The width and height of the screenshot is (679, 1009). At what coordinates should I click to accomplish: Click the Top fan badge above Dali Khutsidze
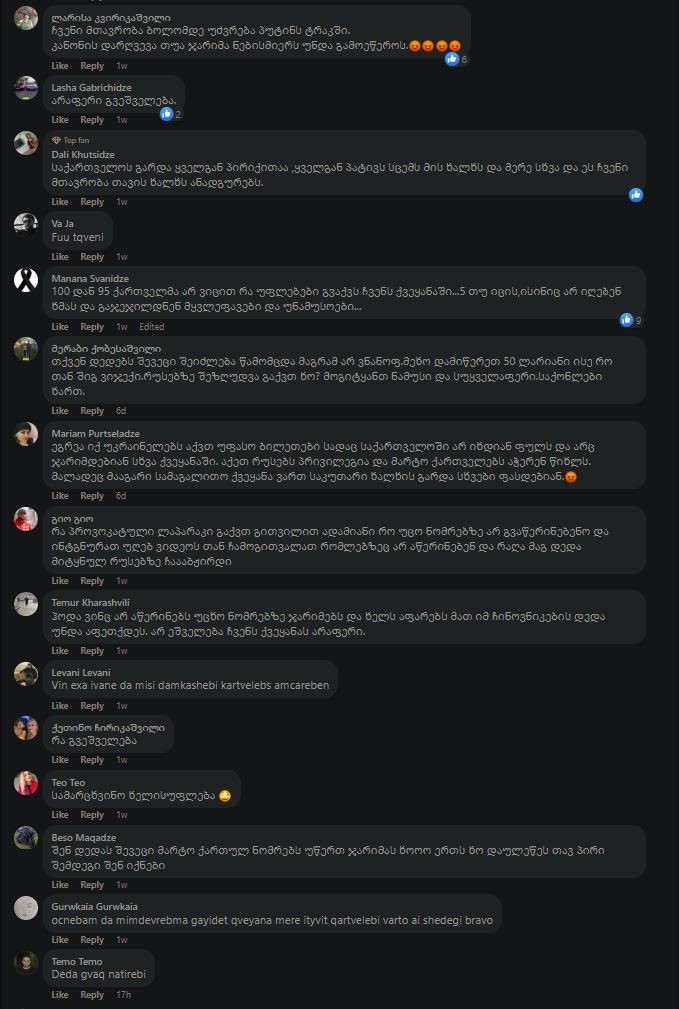coord(71,140)
